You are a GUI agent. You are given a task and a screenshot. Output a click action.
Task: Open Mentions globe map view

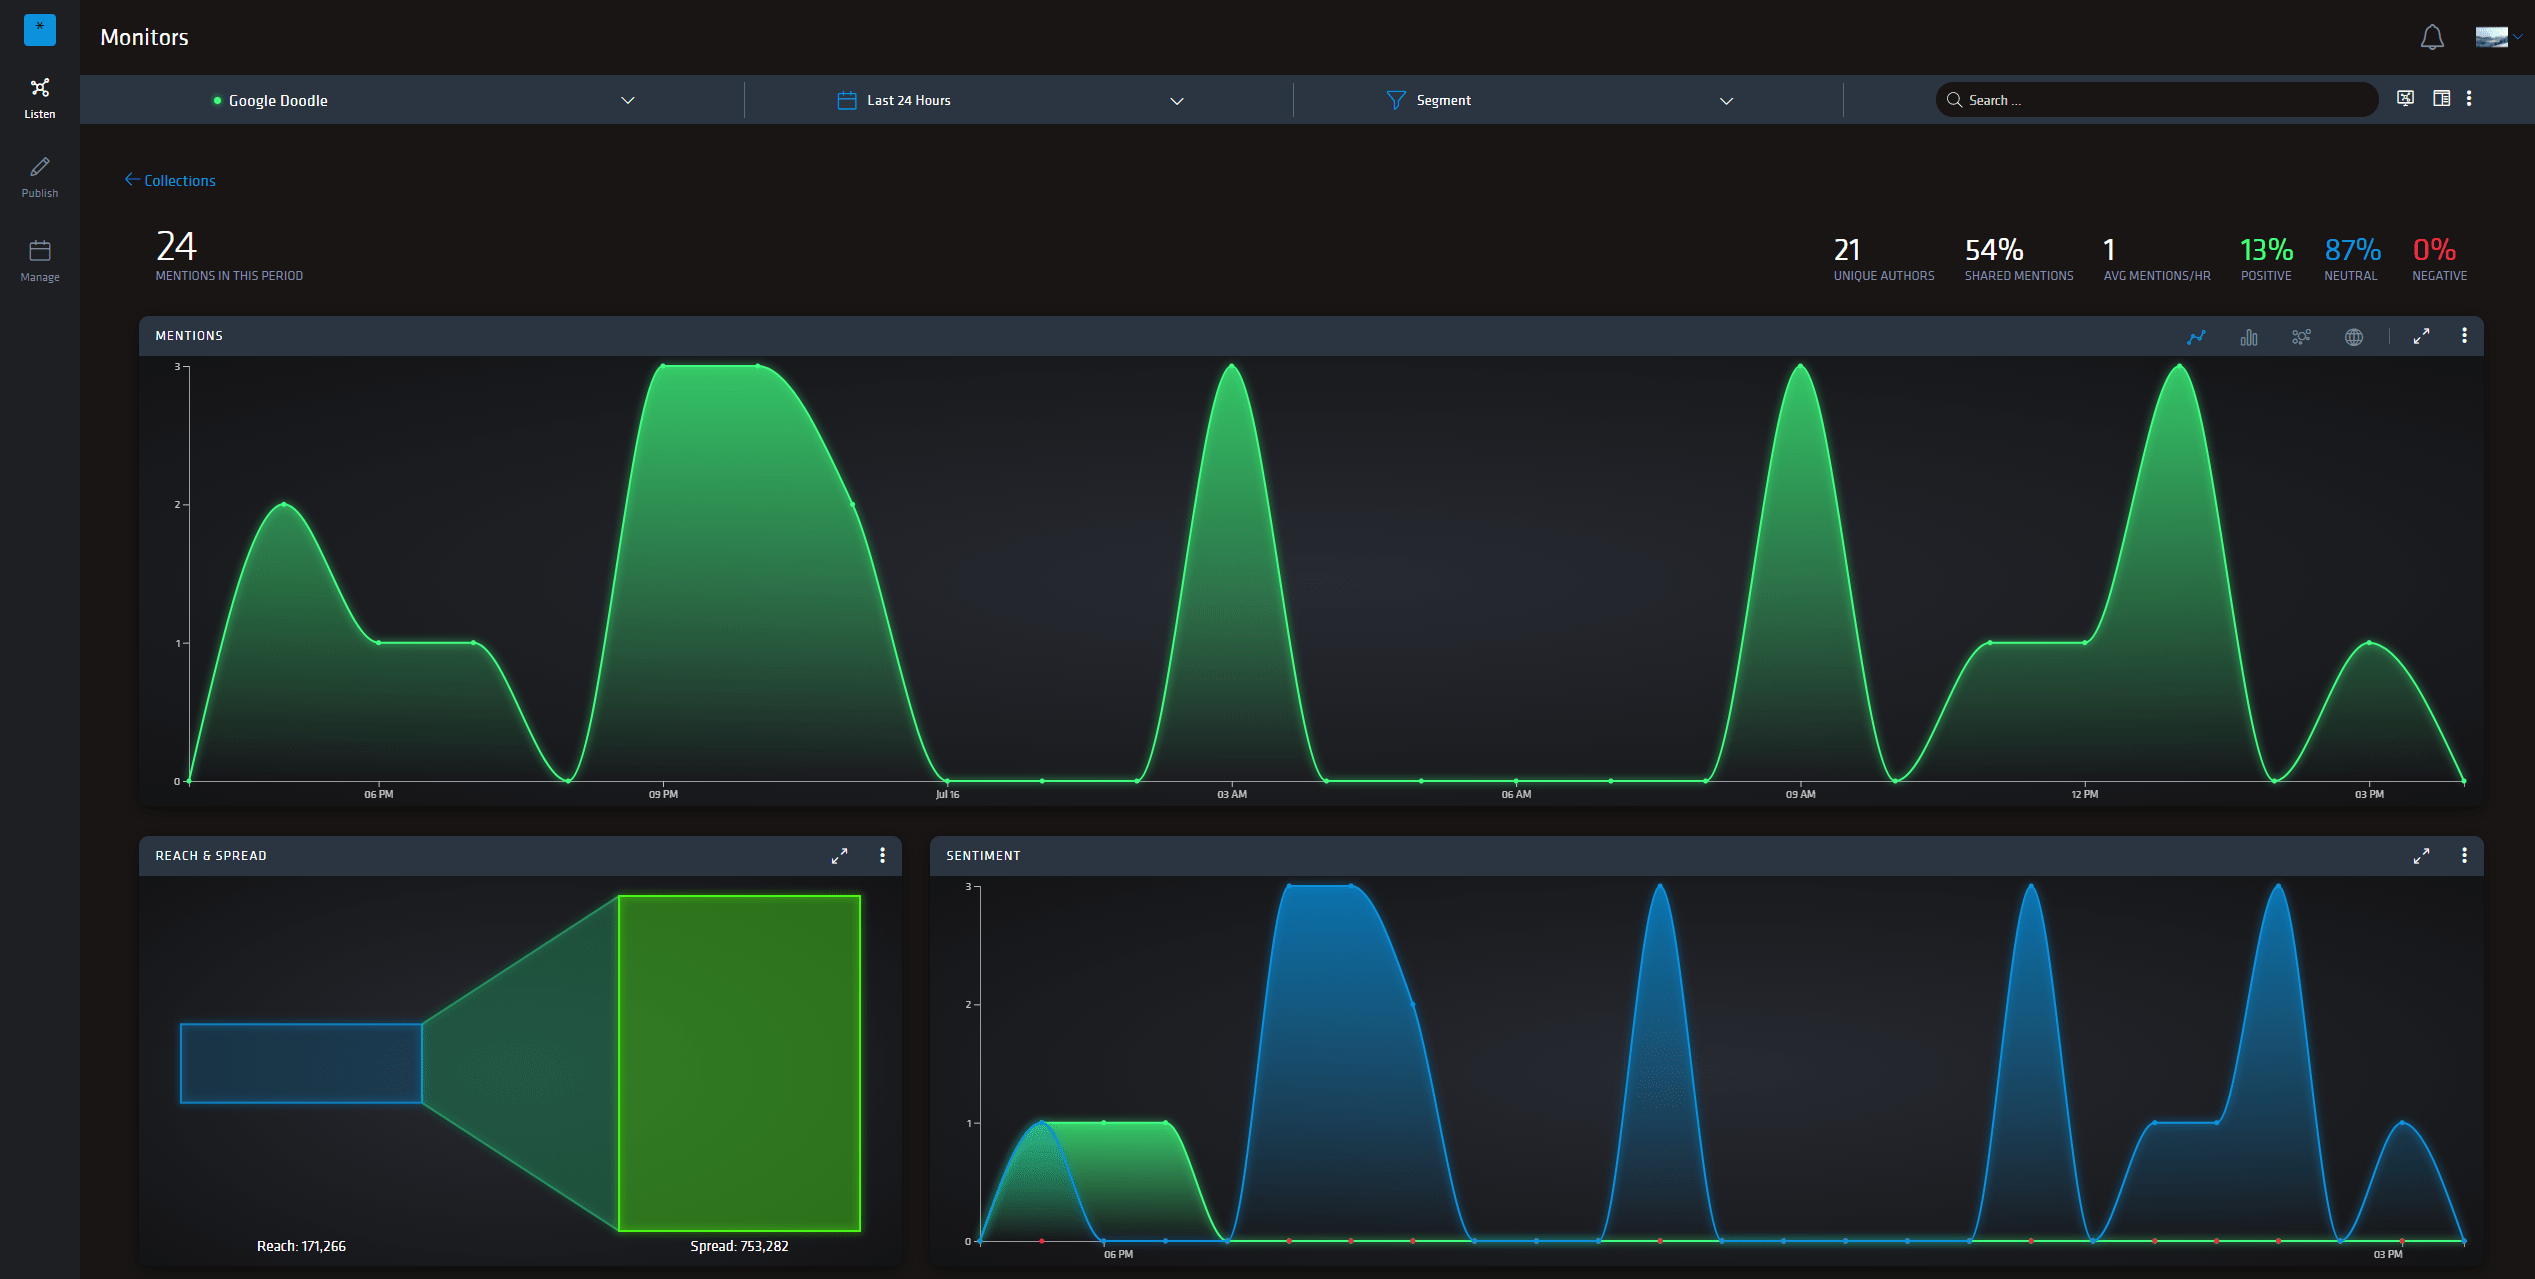2354,337
